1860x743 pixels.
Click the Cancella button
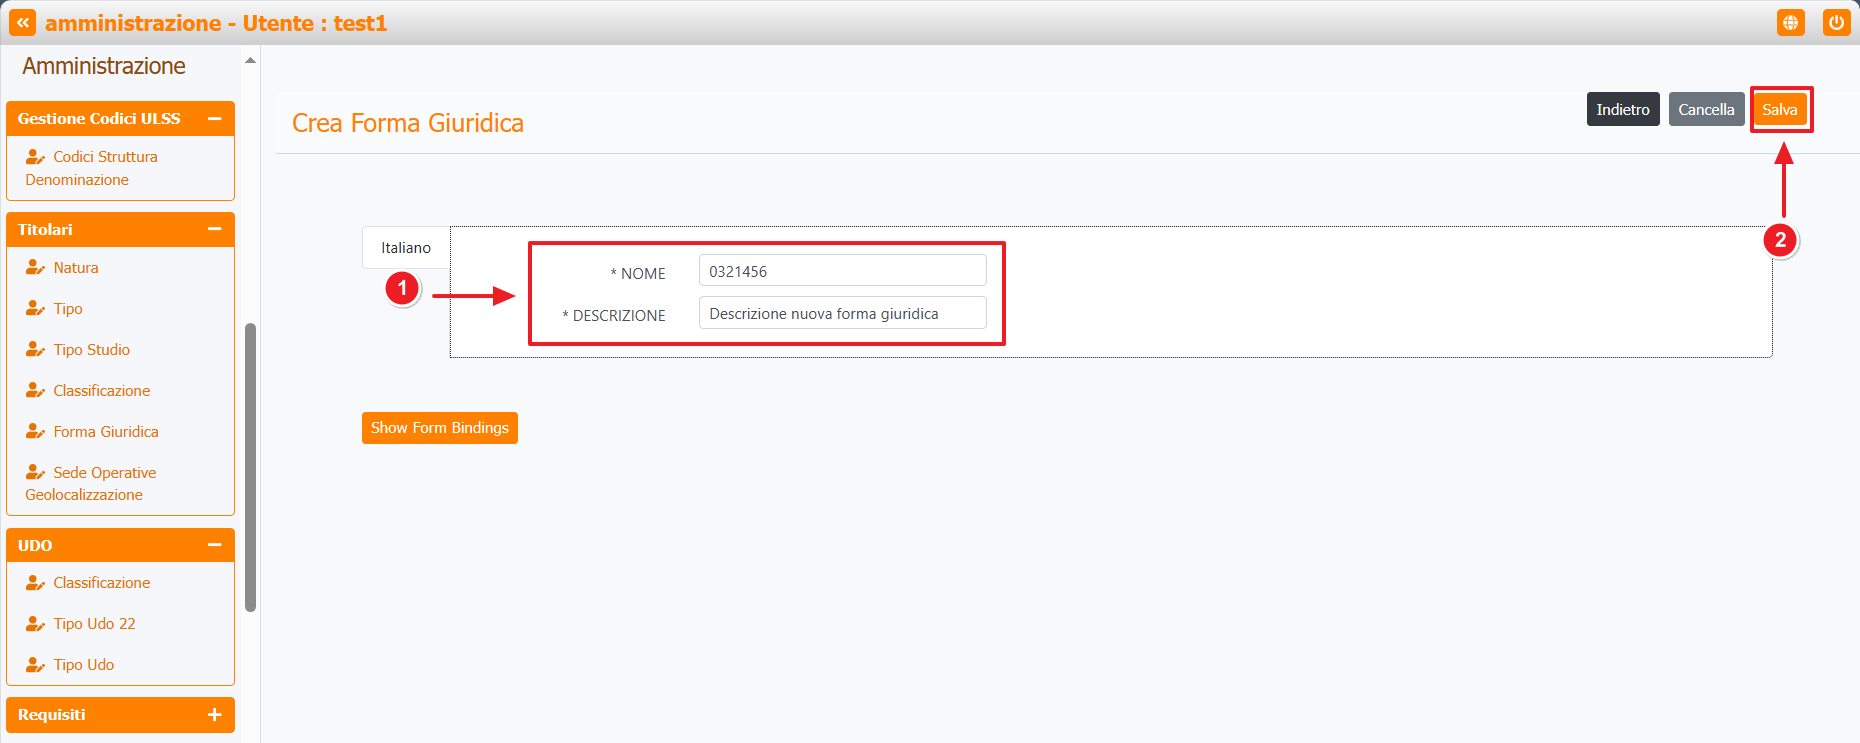1706,110
